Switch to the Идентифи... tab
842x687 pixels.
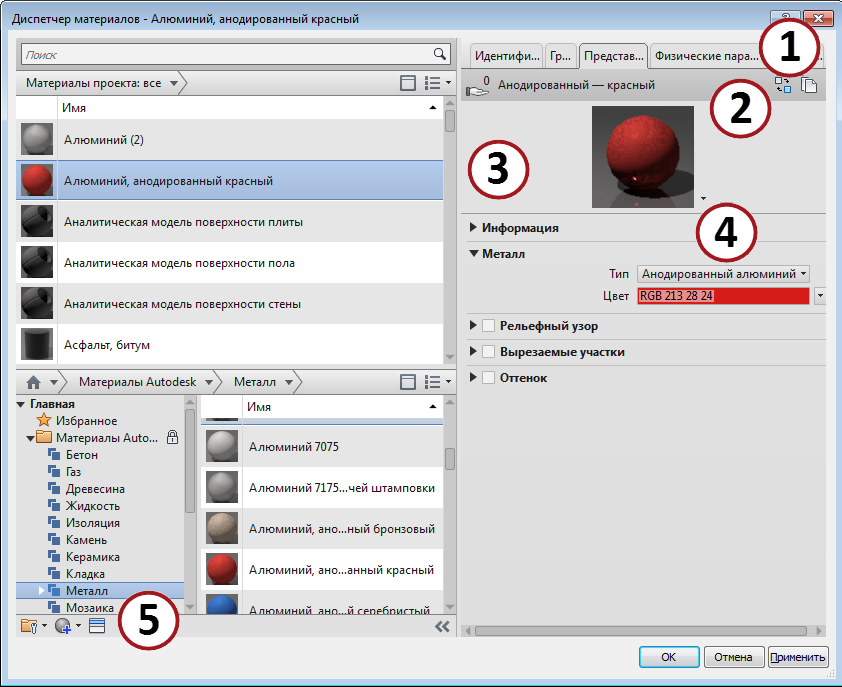tap(507, 56)
